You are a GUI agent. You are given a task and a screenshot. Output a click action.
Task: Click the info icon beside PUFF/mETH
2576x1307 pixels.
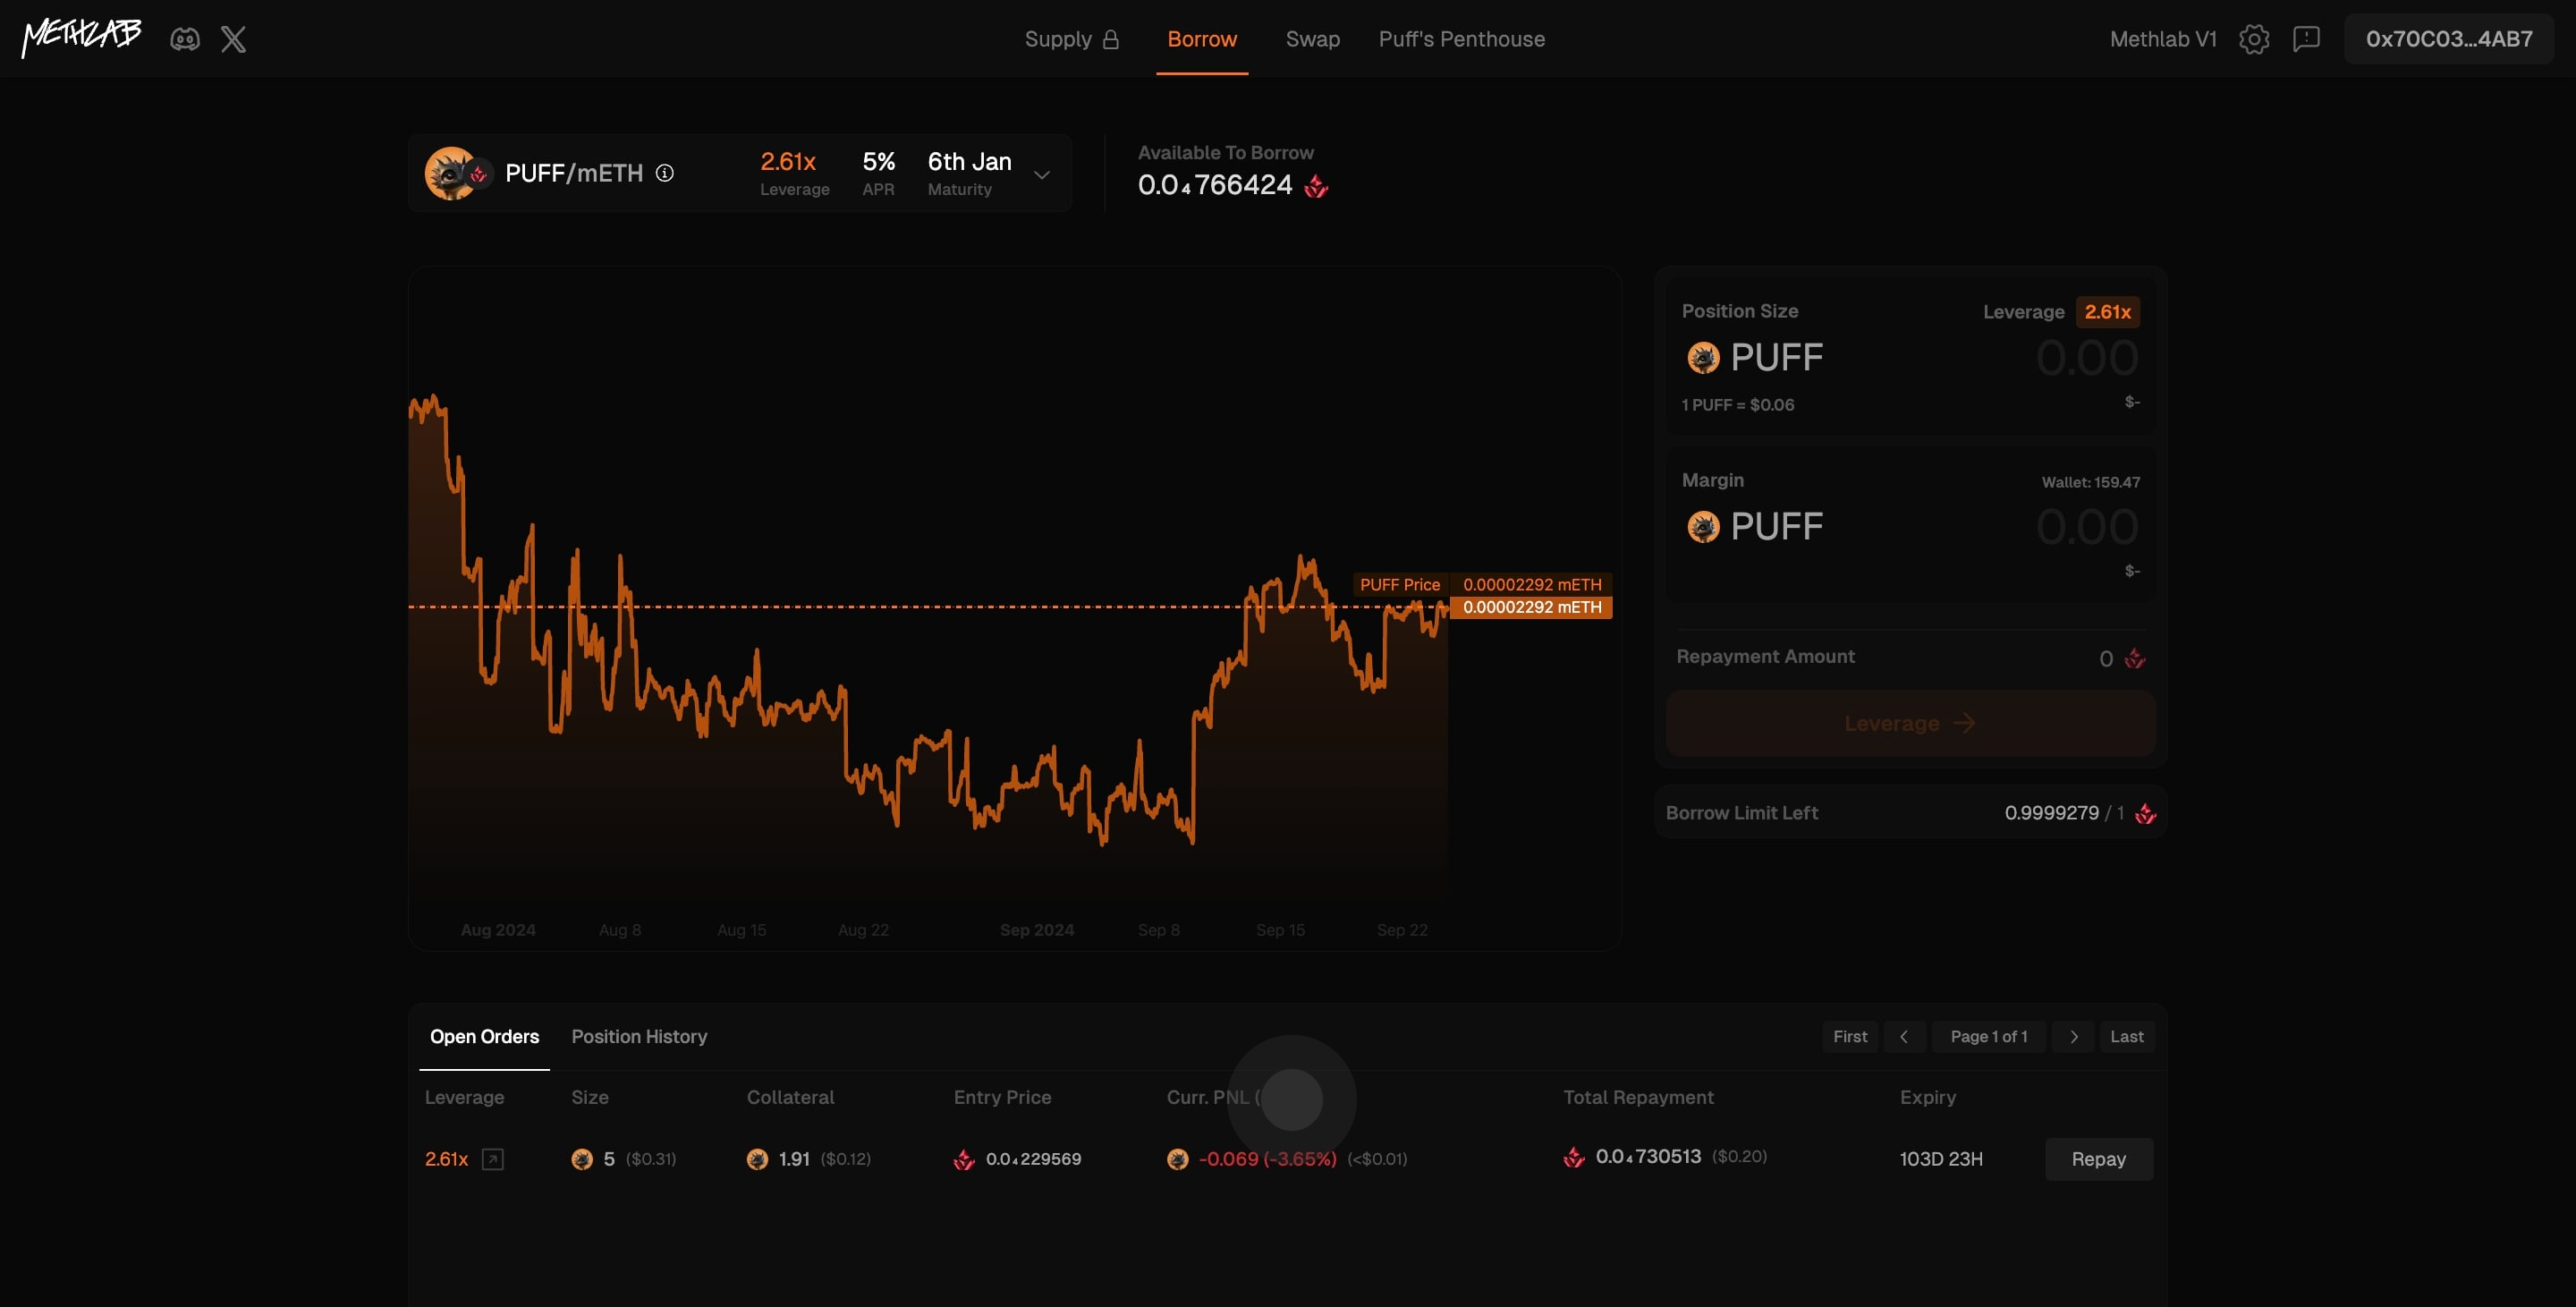665,173
